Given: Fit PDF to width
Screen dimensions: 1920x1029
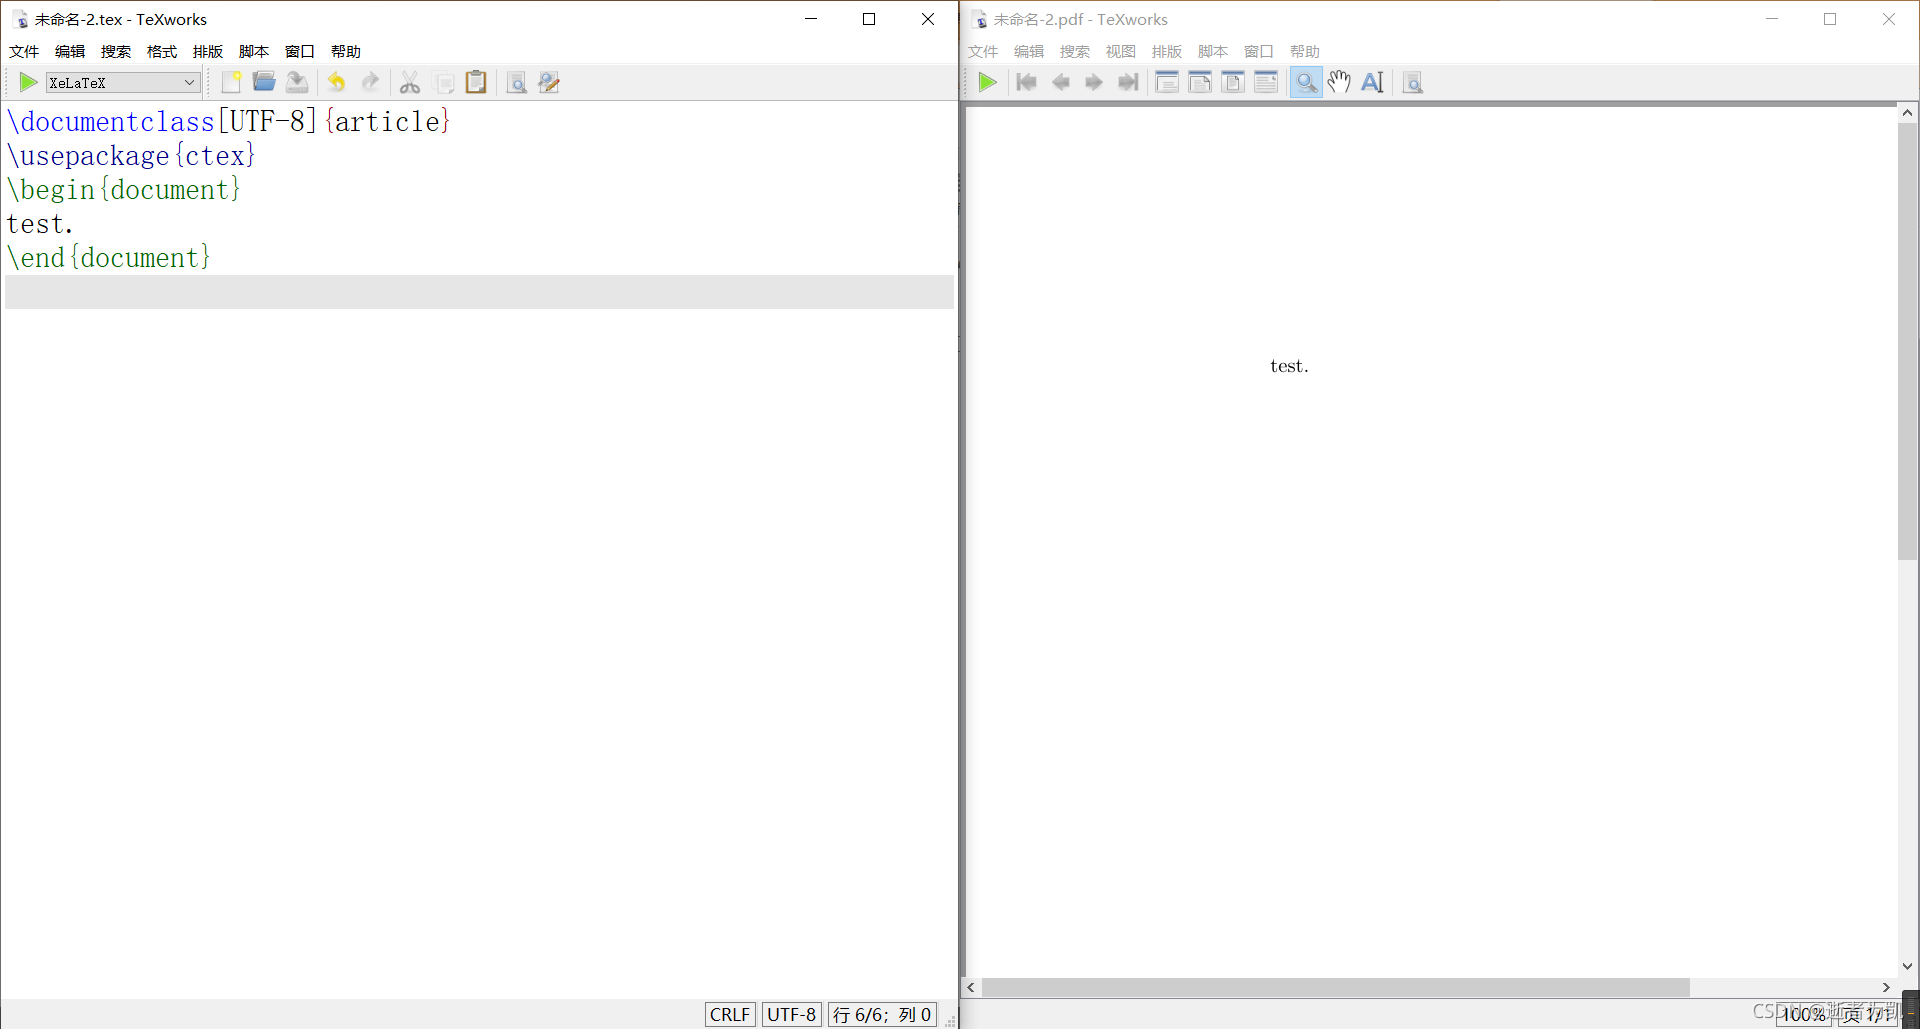Looking at the screenshot, I should click(x=1200, y=82).
